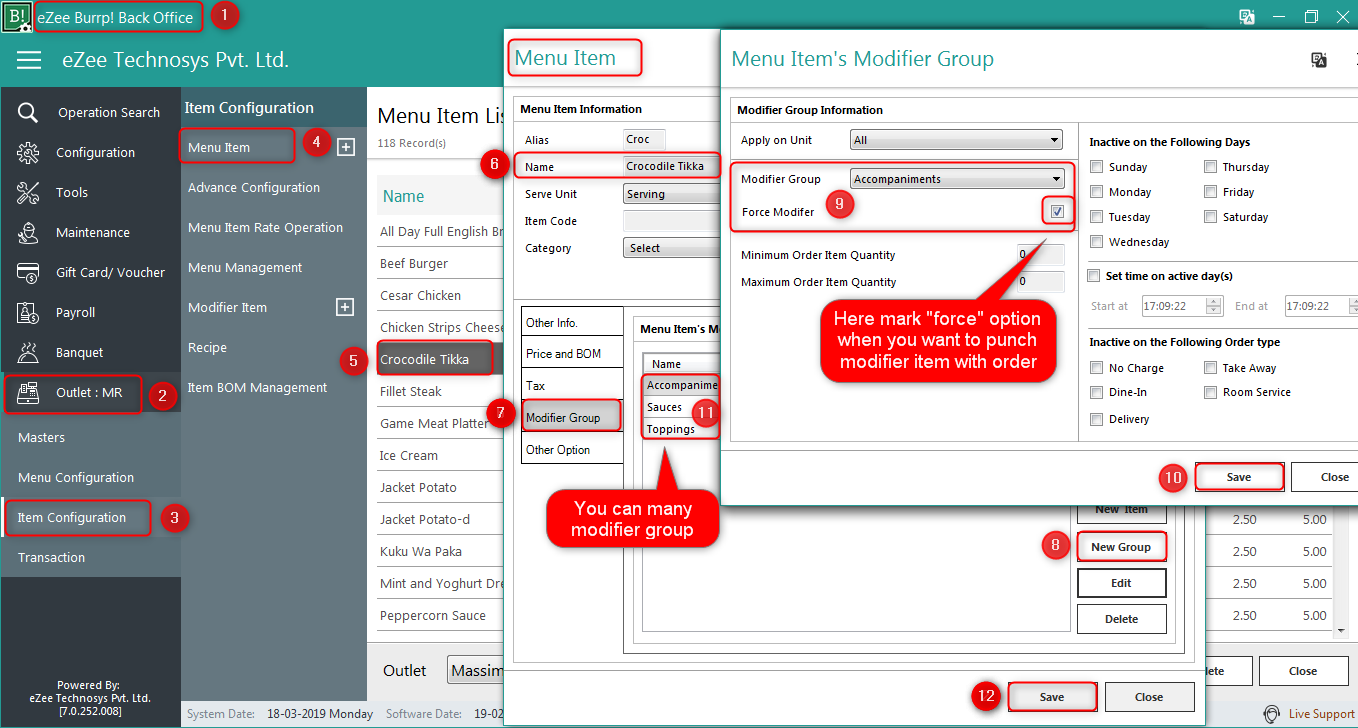
Task: Open Operation Search magnifier icon
Action: 28,112
